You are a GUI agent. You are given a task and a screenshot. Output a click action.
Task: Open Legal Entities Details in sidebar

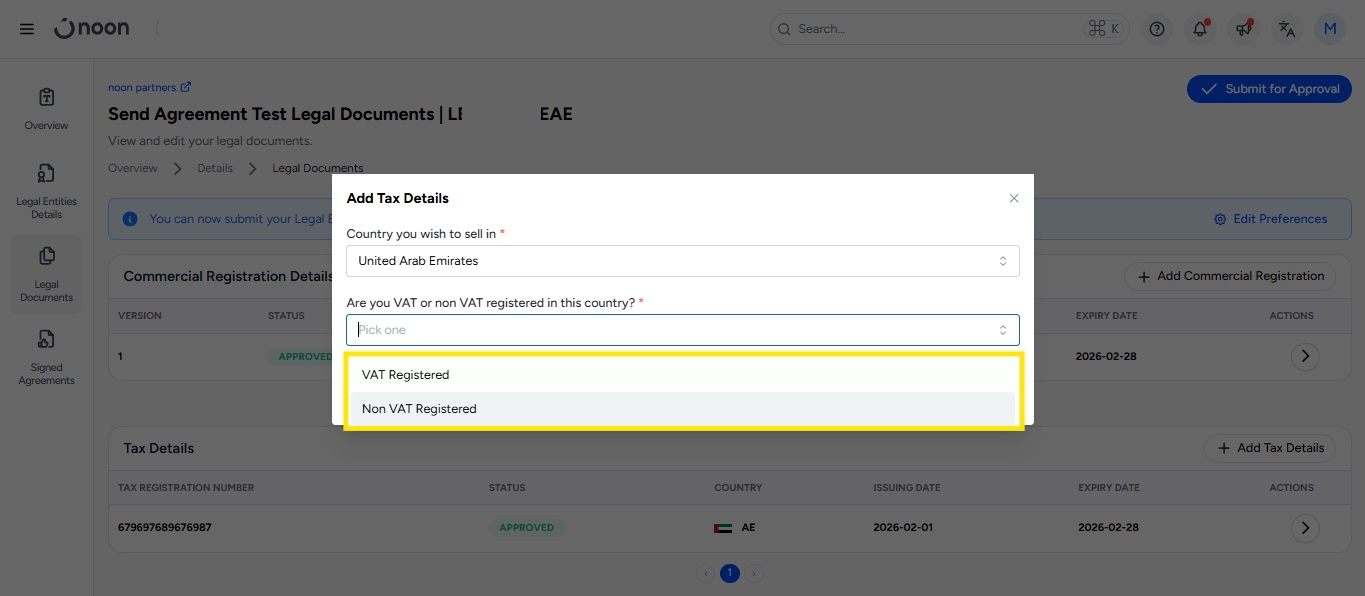46,190
